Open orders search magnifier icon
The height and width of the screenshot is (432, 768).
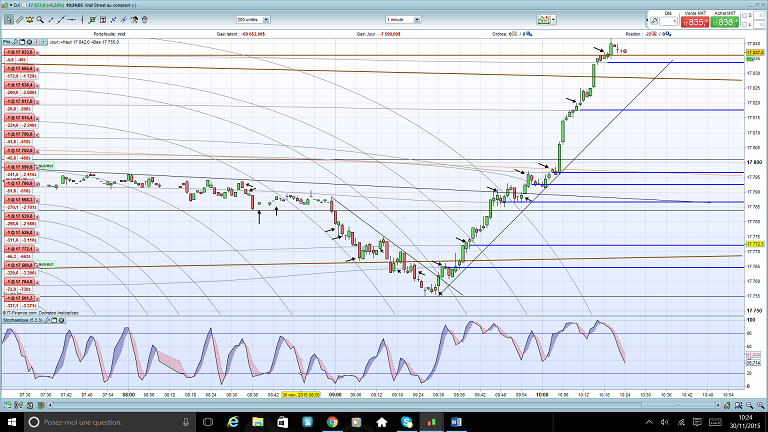coord(529,34)
